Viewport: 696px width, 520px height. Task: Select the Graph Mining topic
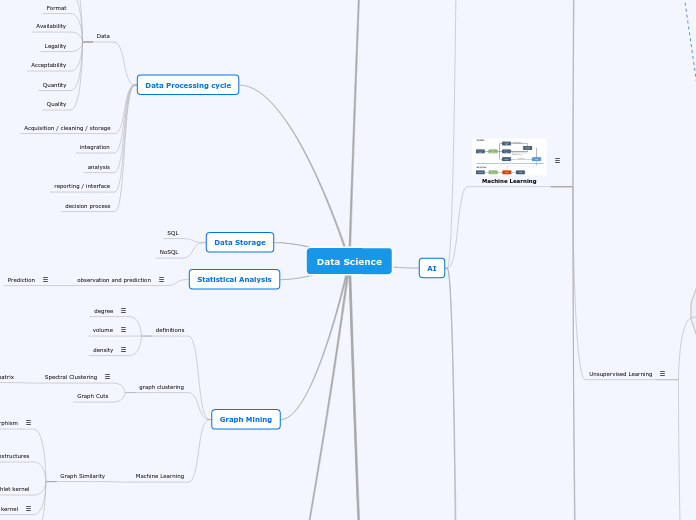coord(246,420)
